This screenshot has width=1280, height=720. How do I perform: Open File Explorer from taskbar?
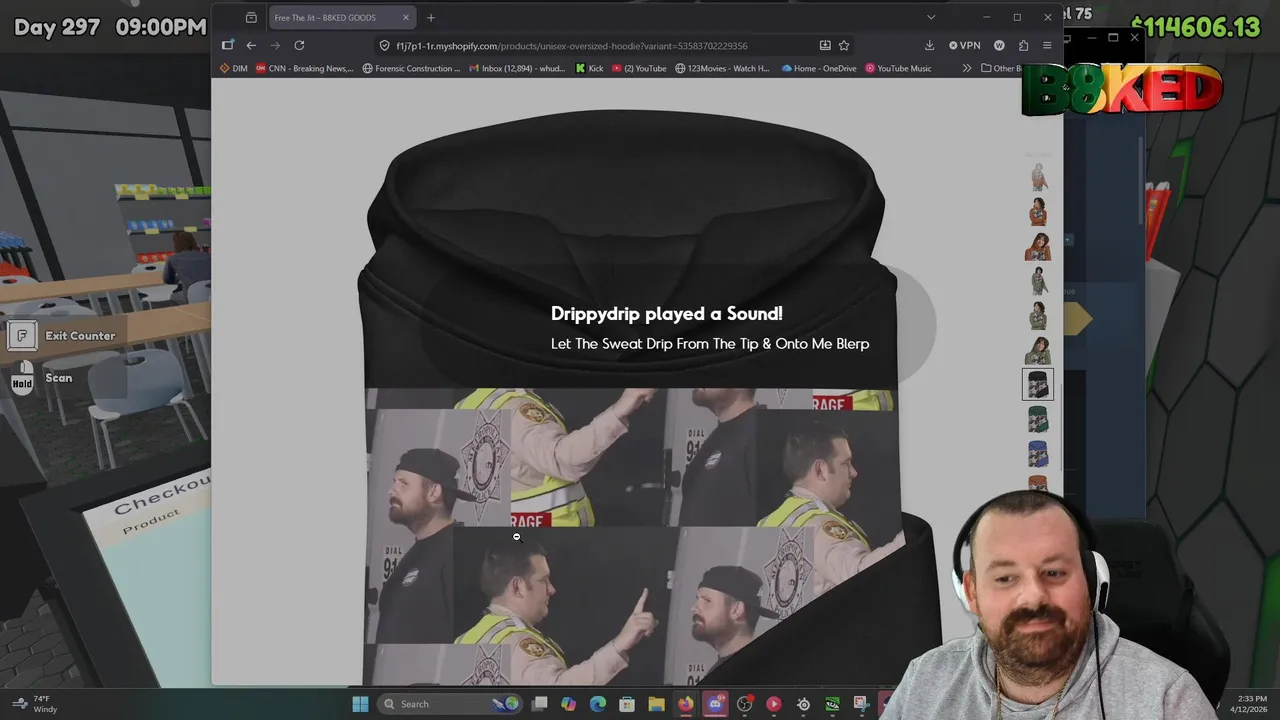pos(656,704)
